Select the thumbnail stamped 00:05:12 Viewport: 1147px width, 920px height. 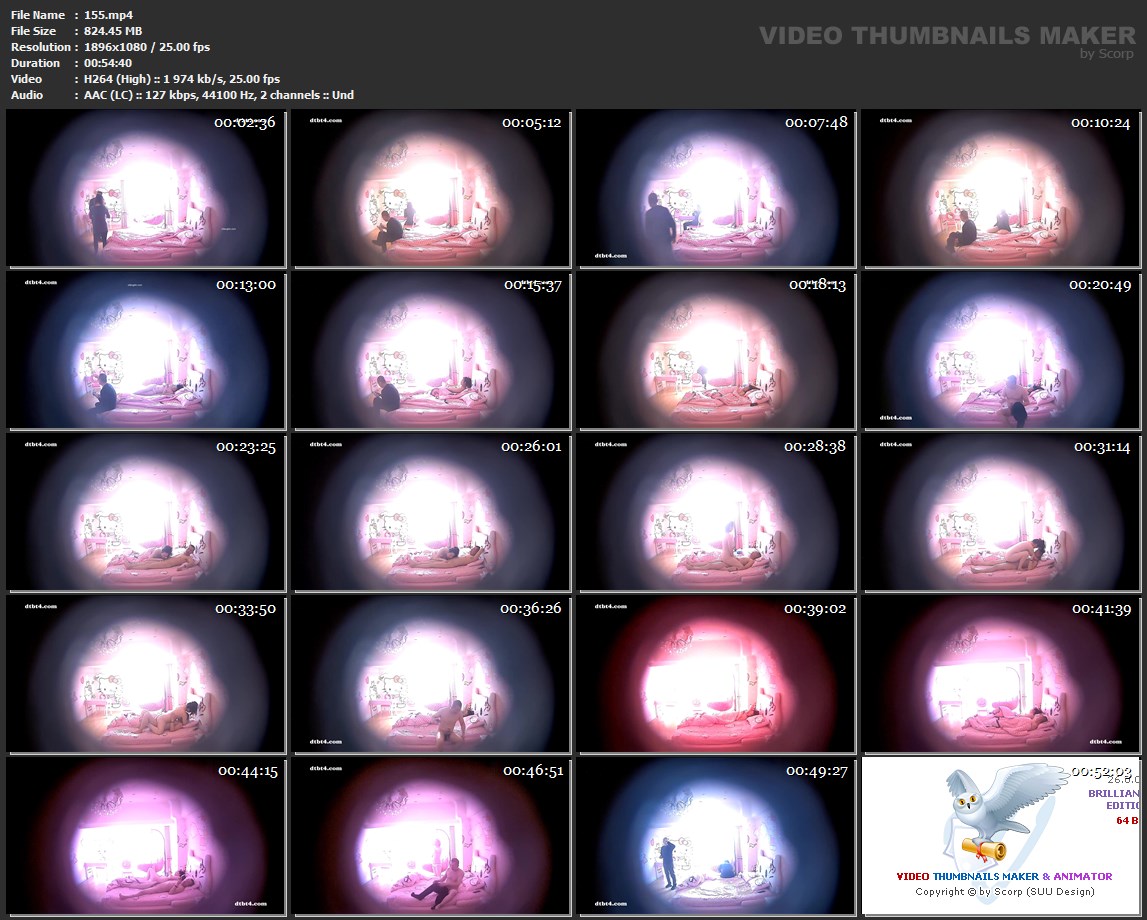tap(431, 188)
